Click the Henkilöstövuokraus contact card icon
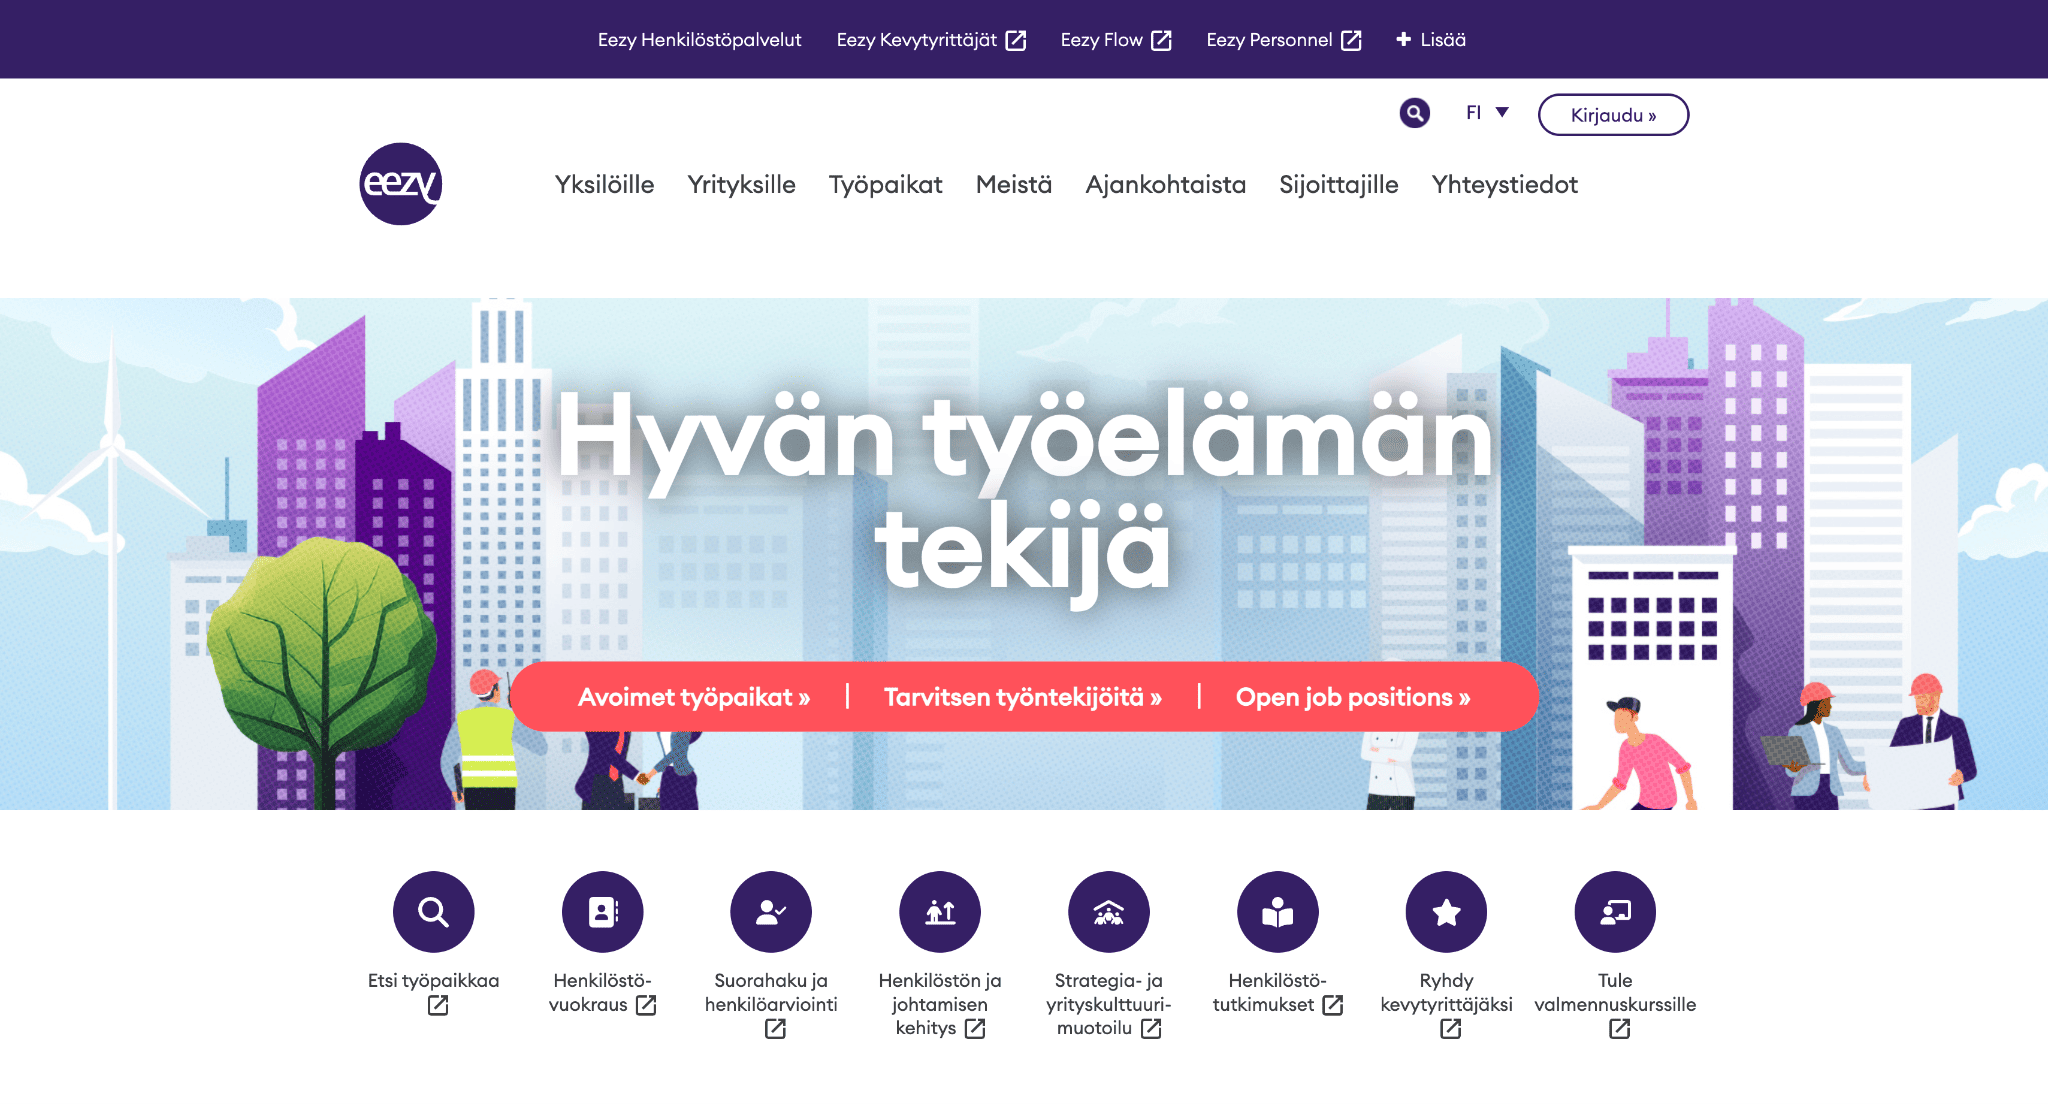Screen dimensions: 2048x1104 [602, 912]
